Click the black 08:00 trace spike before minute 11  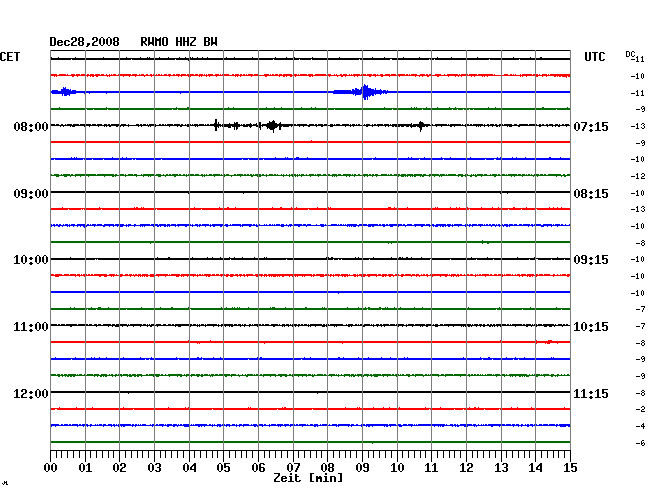[x=421, y=125]
